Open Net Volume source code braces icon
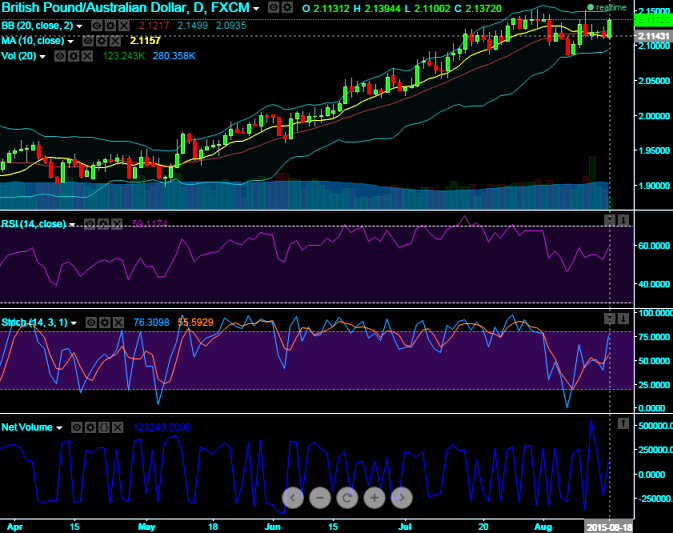Screen dimensions: 673x533 104,427
